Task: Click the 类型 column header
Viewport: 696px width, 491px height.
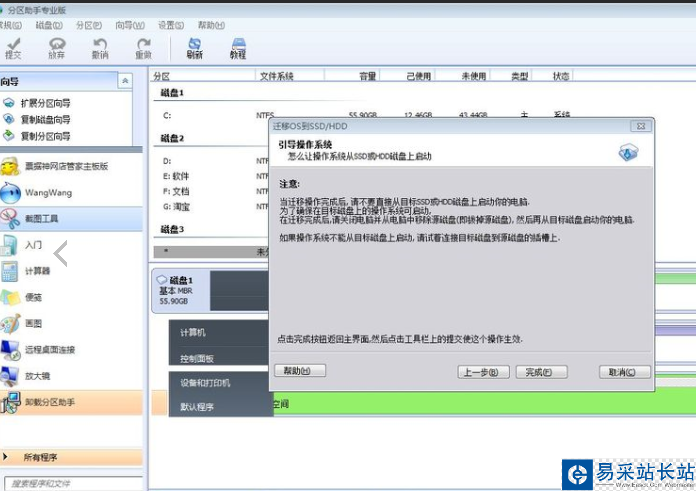Action: pos(511,76)
